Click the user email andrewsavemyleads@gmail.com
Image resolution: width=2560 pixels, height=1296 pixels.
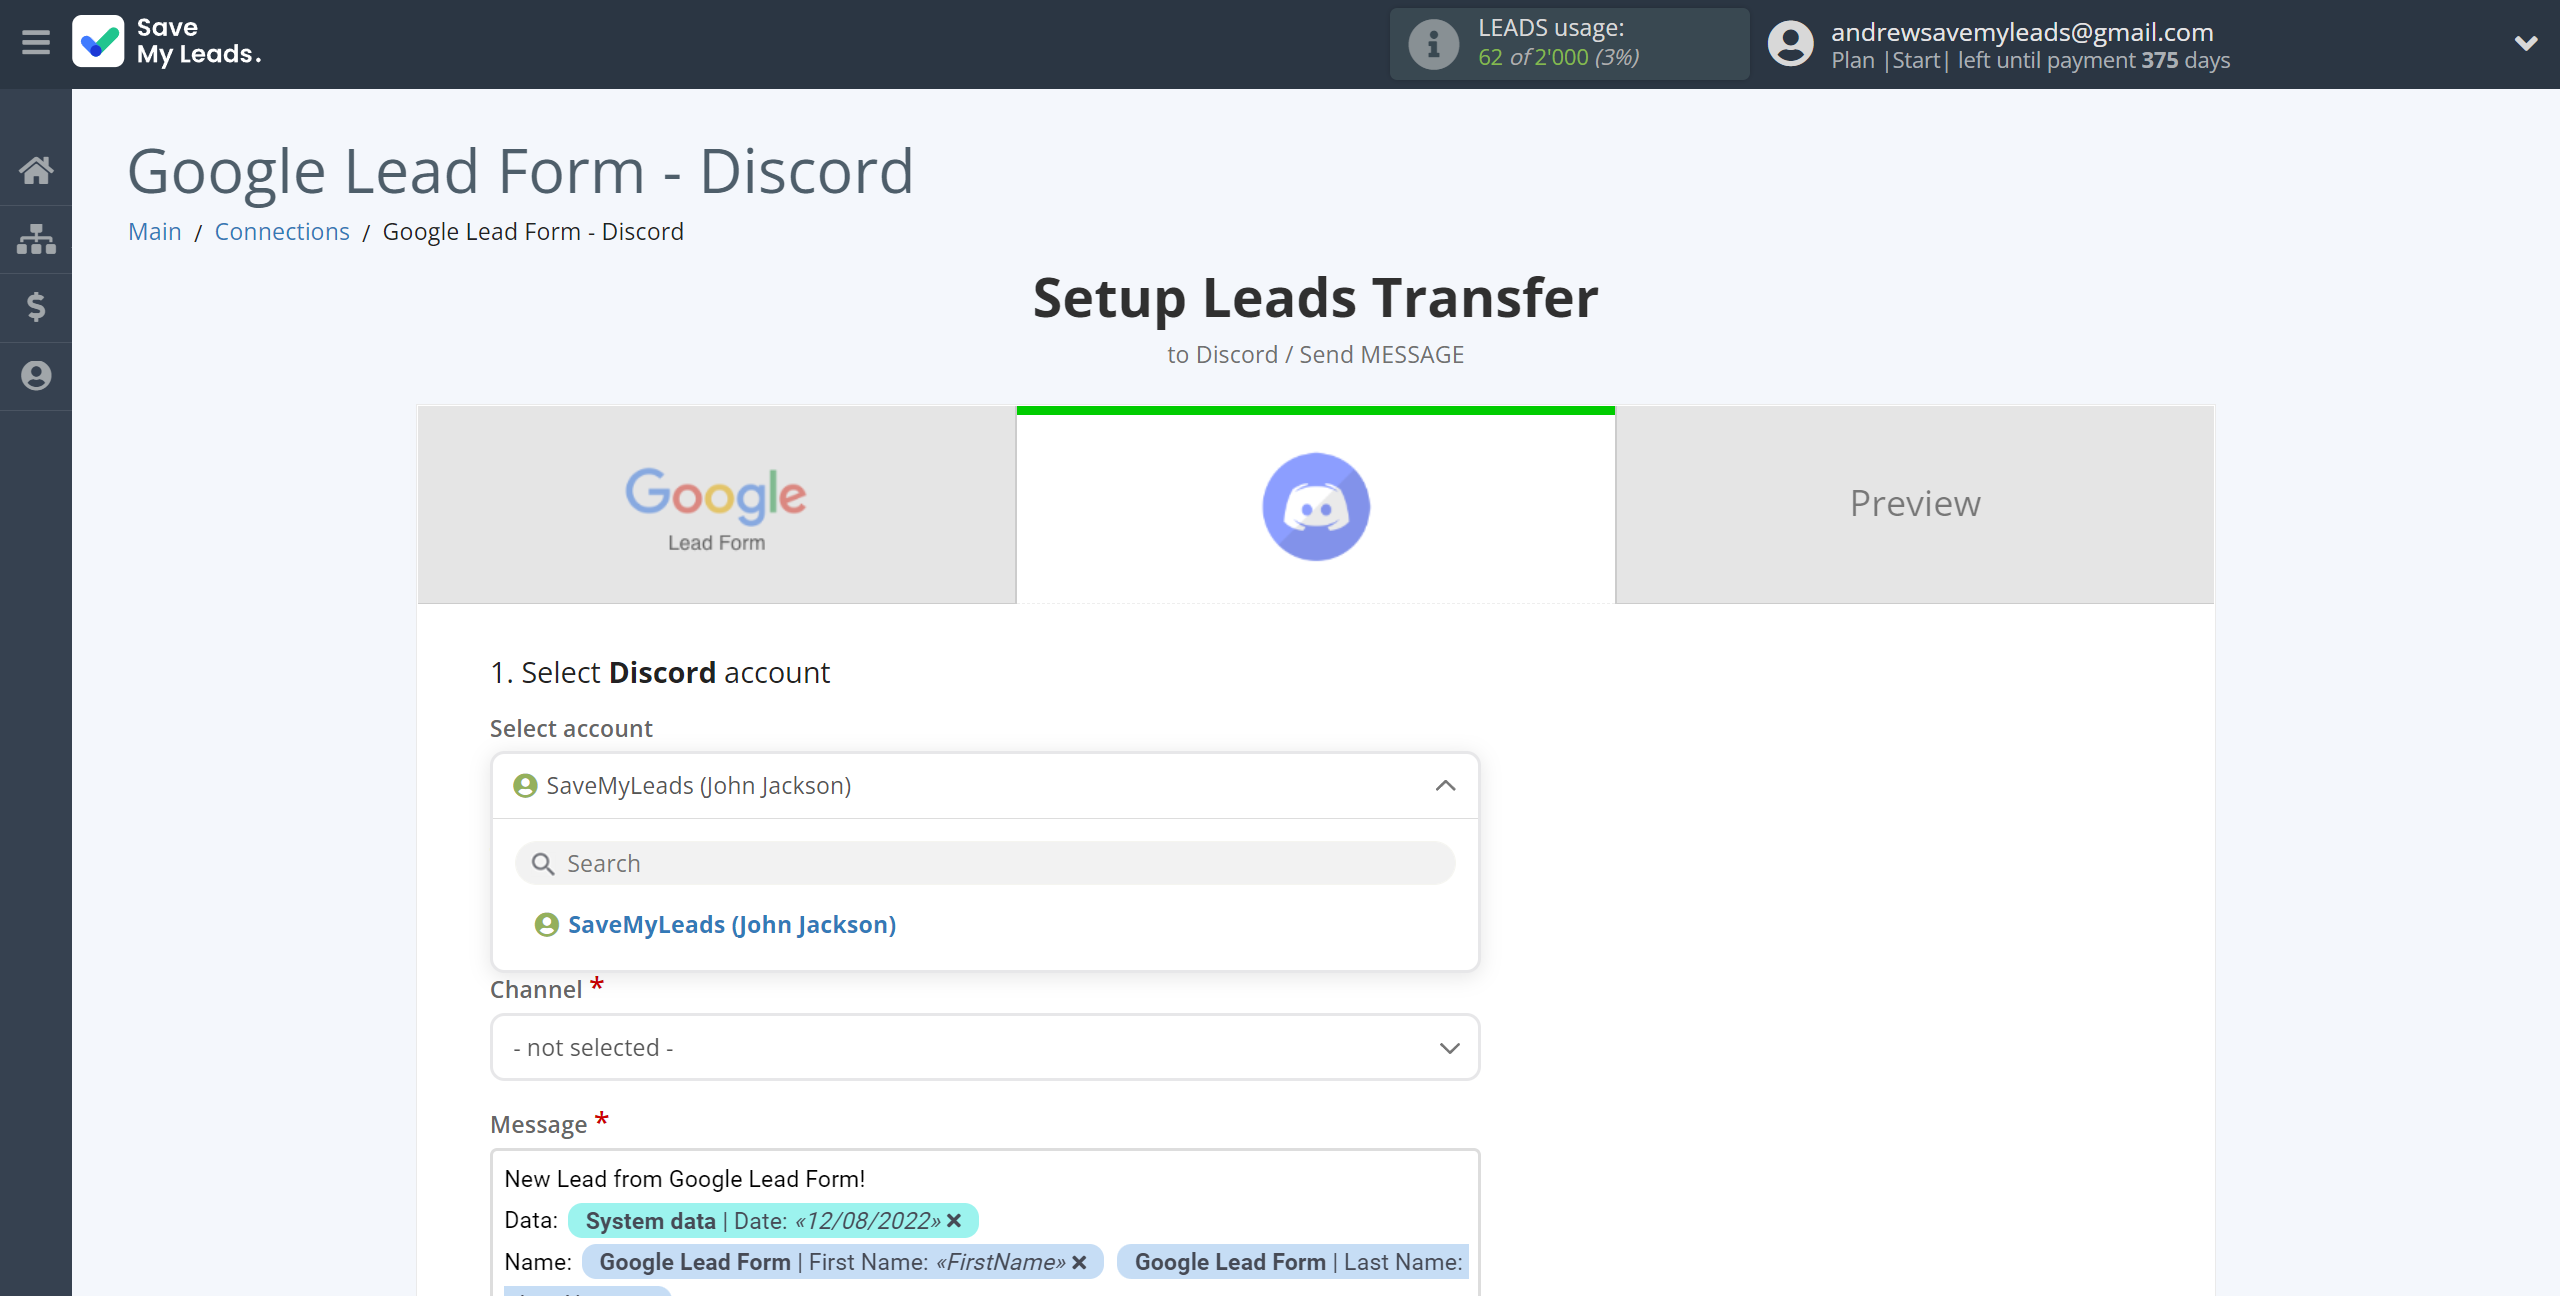click(2022, 32)
